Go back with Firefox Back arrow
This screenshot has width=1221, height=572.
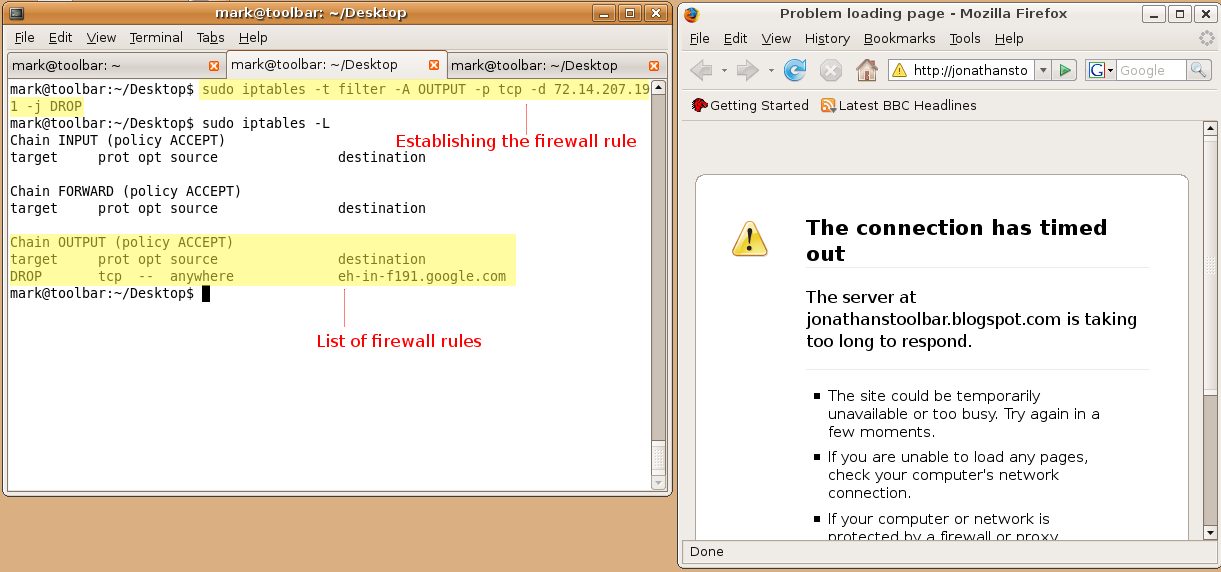click(702, 70)
